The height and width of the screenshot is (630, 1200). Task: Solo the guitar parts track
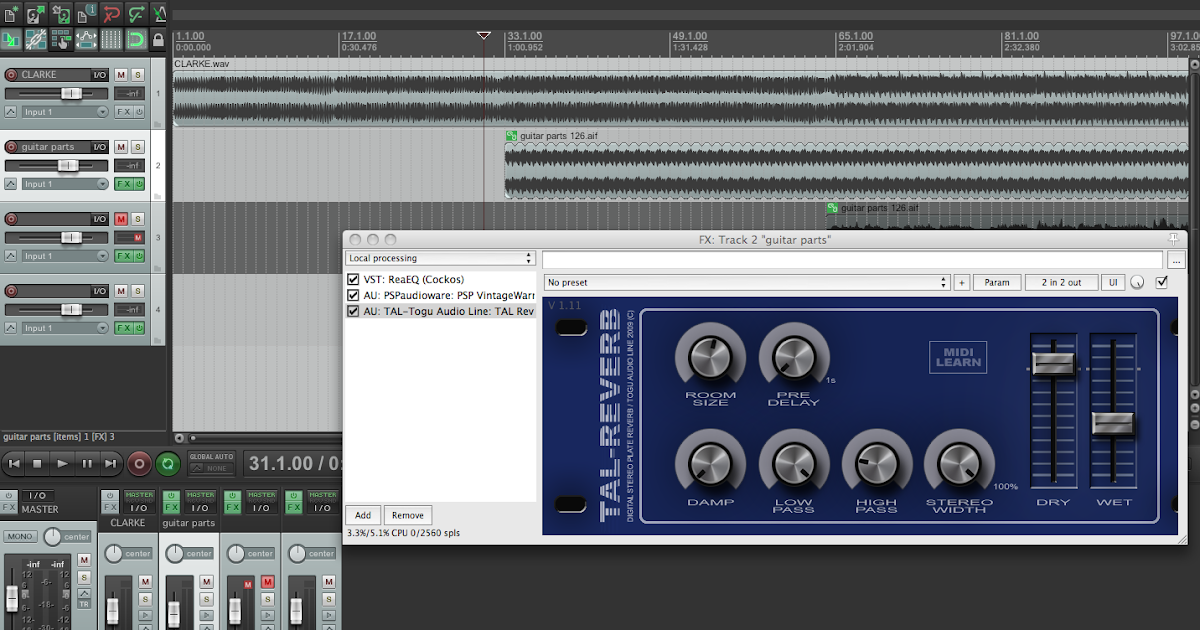click(x=138, y=146)
